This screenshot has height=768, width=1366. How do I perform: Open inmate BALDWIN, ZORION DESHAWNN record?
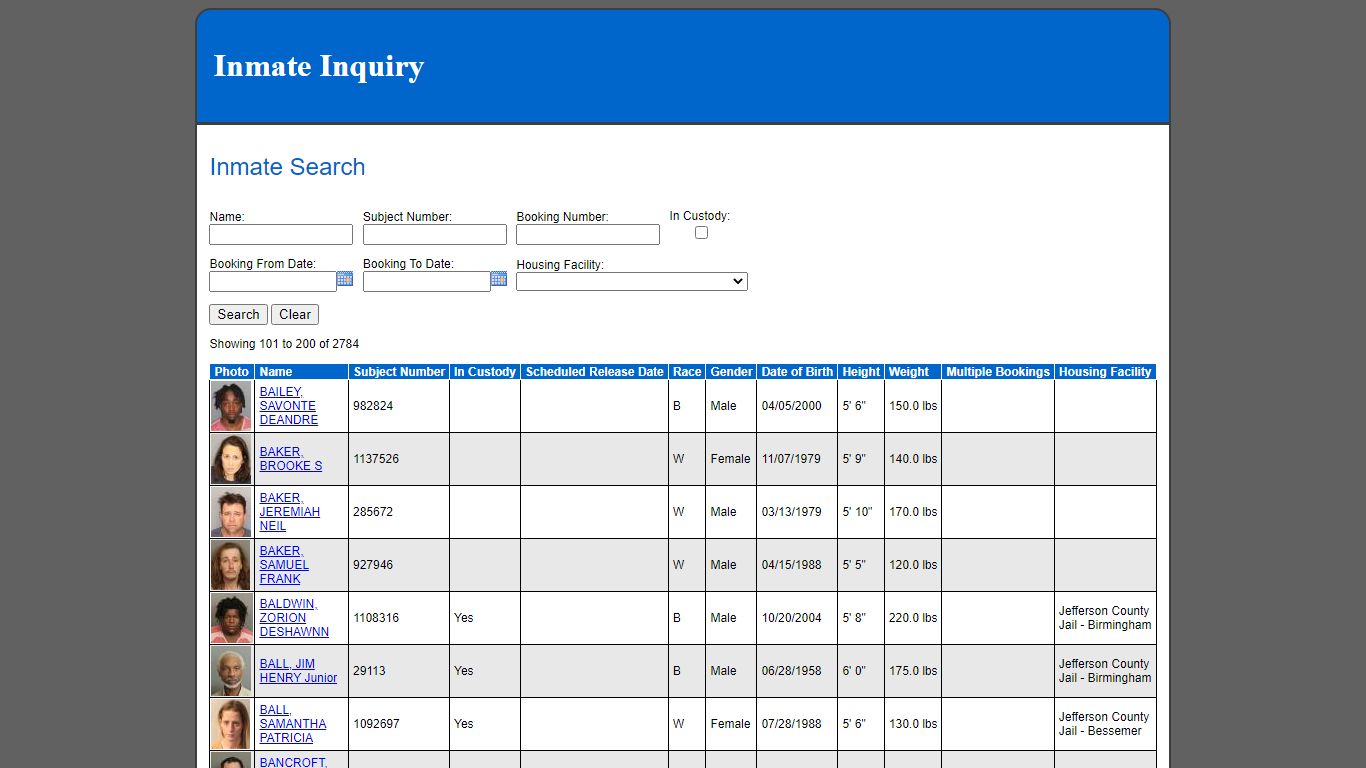[x=294, y=618]
